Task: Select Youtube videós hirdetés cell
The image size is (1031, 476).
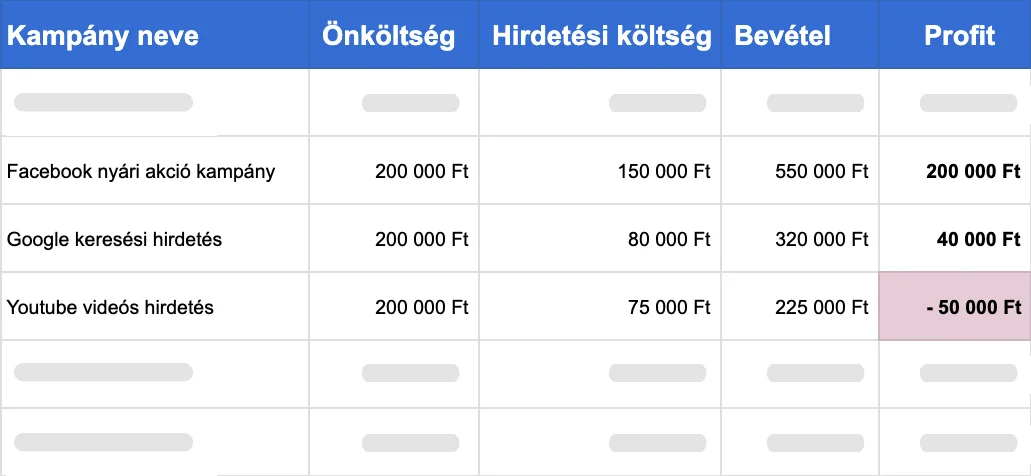Action: (155, 307)
